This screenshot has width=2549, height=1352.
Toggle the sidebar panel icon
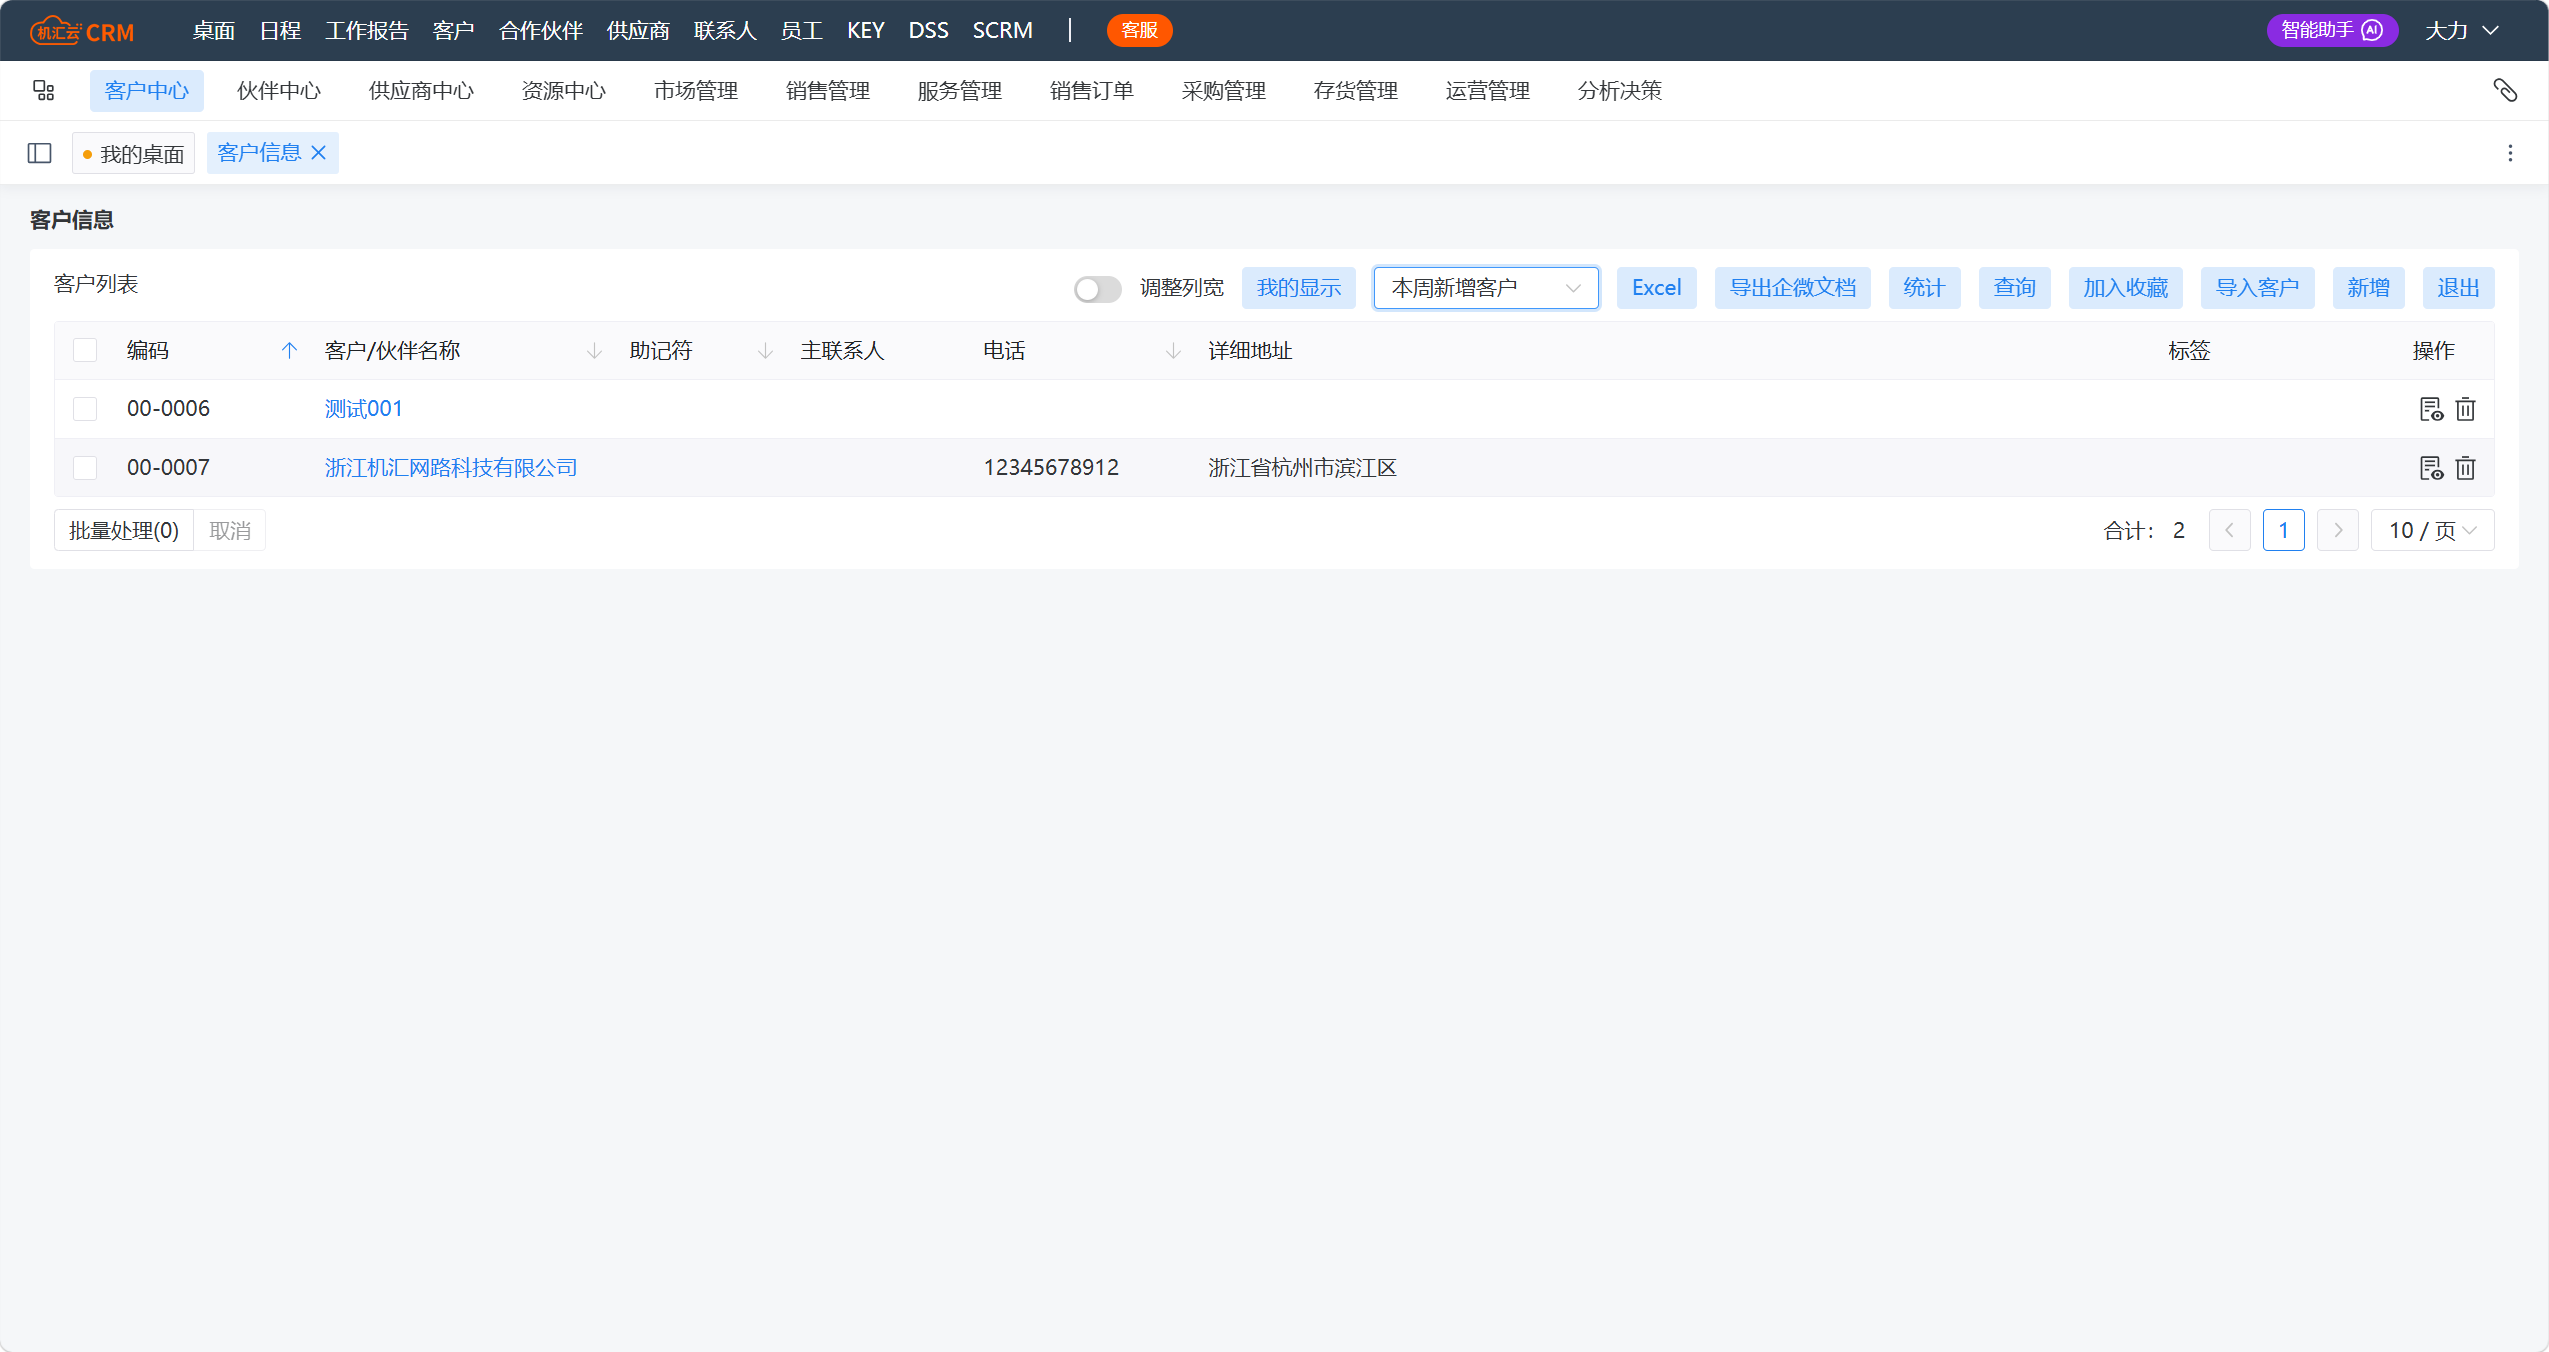(40, 153)
